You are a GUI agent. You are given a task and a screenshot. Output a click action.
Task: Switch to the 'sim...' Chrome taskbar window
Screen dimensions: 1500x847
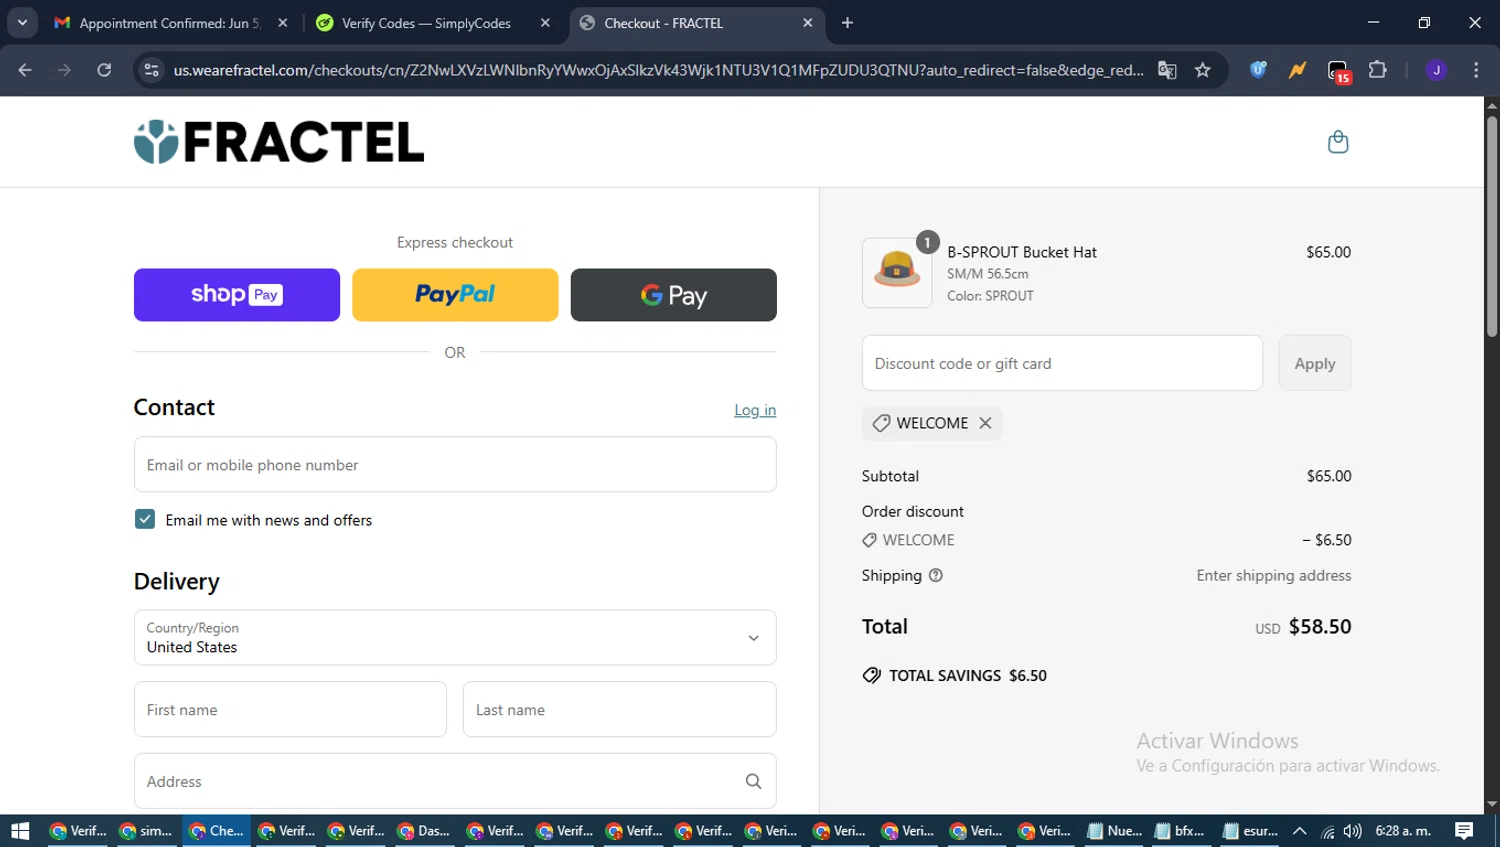(146, 831)
